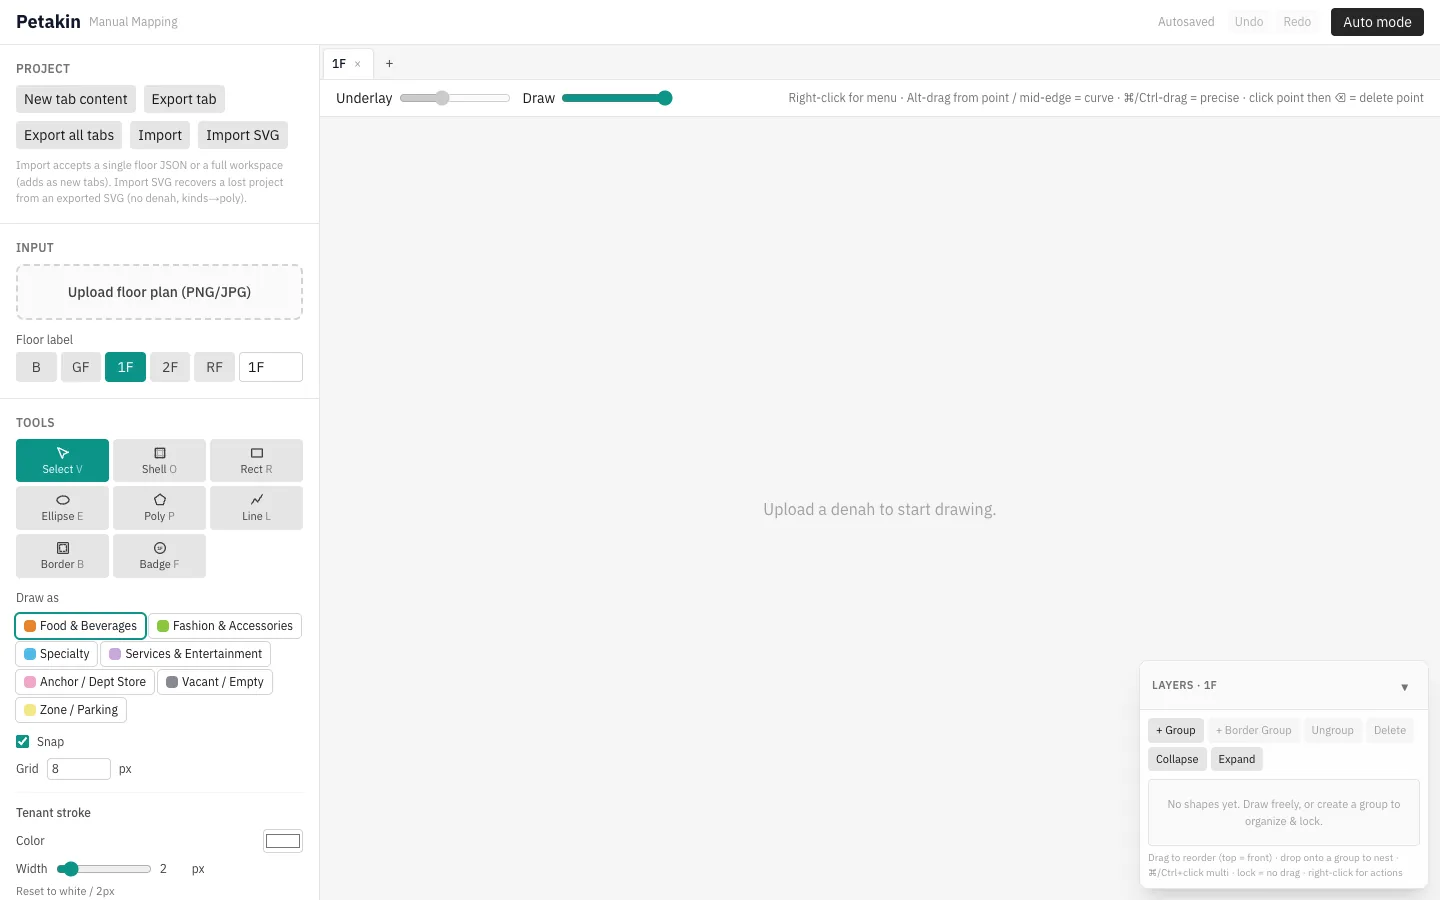Collapse the Layers panel arrow

tap(1404, 687)
